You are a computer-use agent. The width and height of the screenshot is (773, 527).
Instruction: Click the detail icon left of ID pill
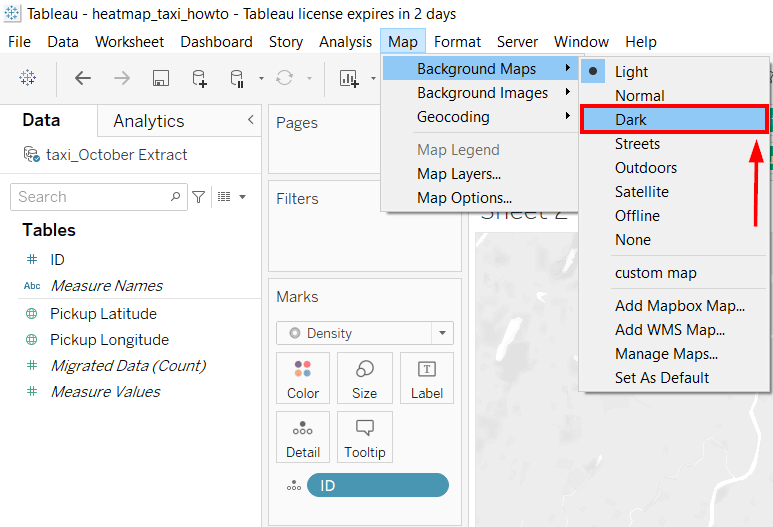pos(294,486)
